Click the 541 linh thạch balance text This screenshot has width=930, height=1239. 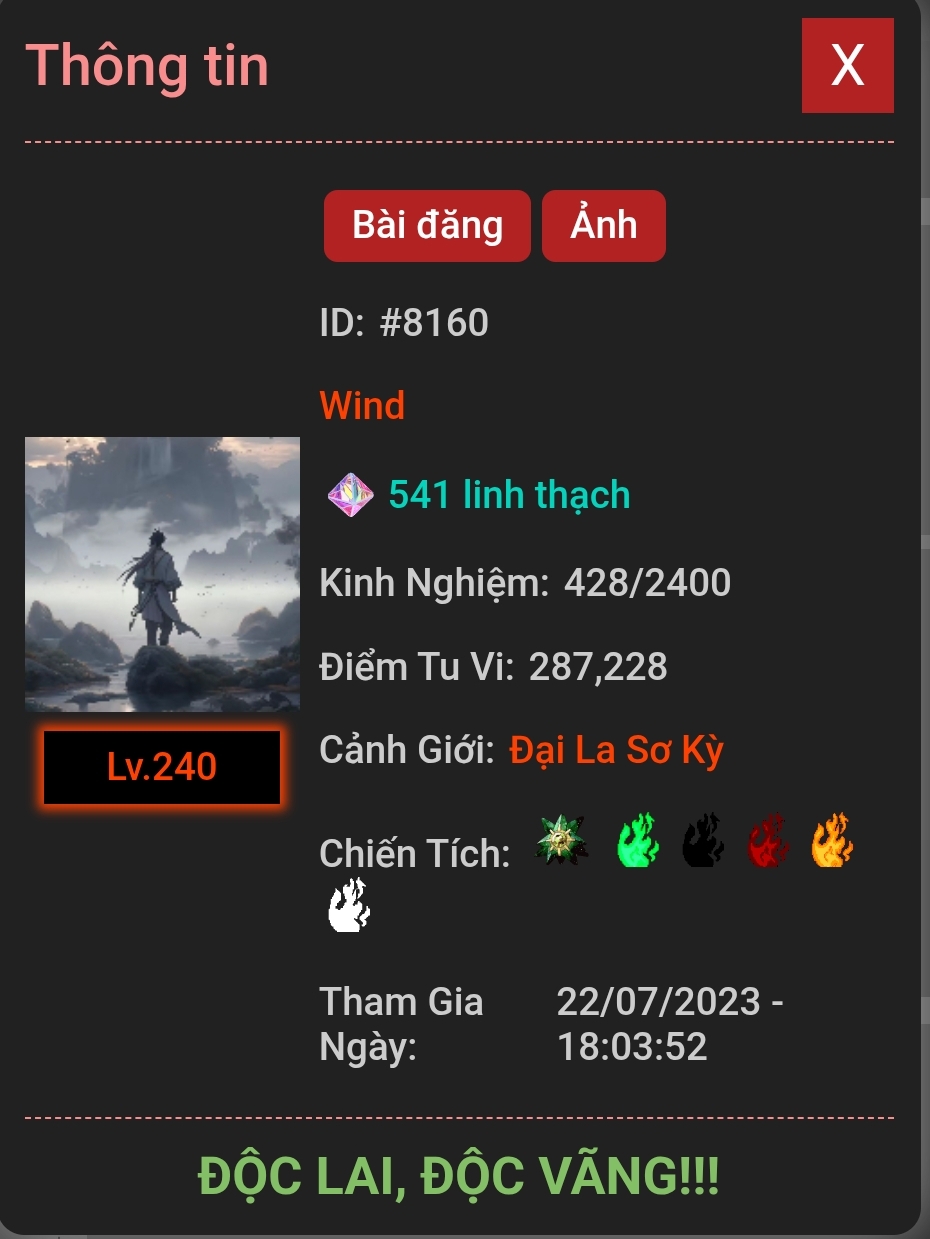[510, 495]
